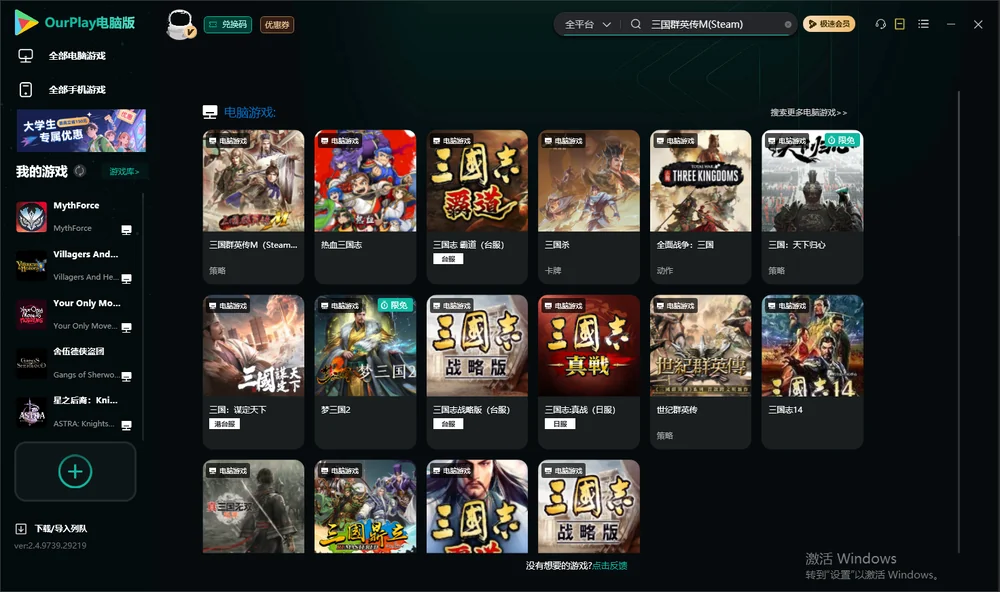Open the user avatar profile icon
1000x592 pixels.
coord(180,25)
